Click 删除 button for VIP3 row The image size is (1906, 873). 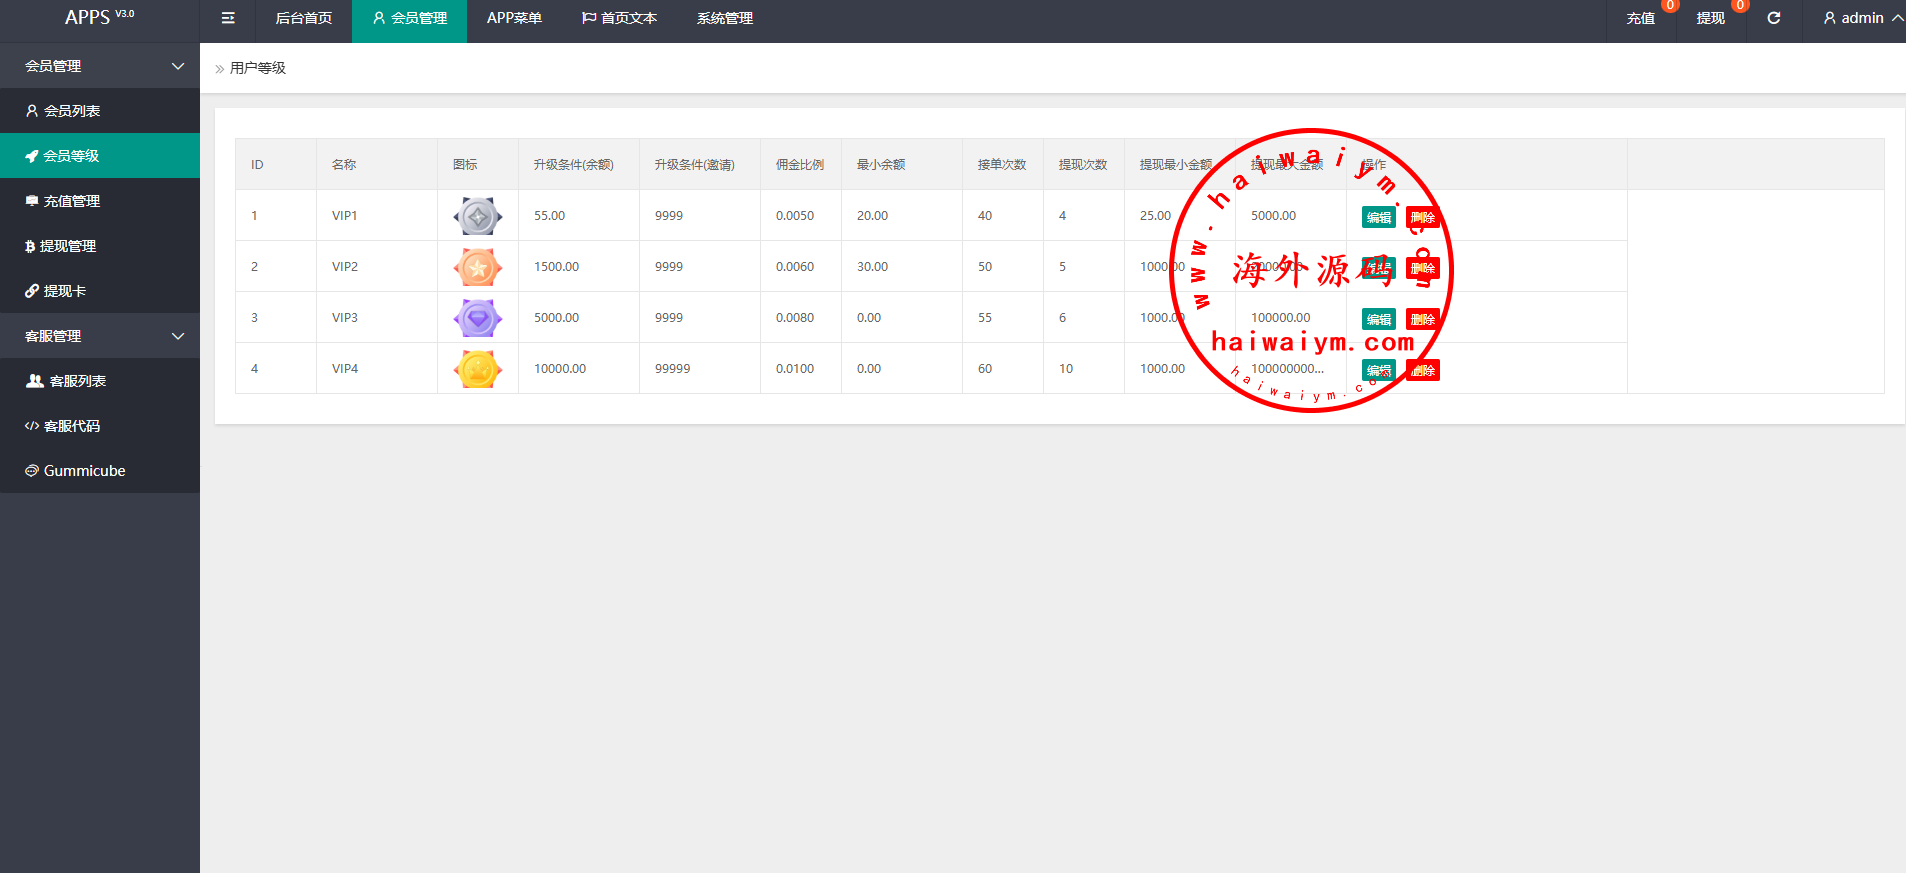(x=1422, y=319)
